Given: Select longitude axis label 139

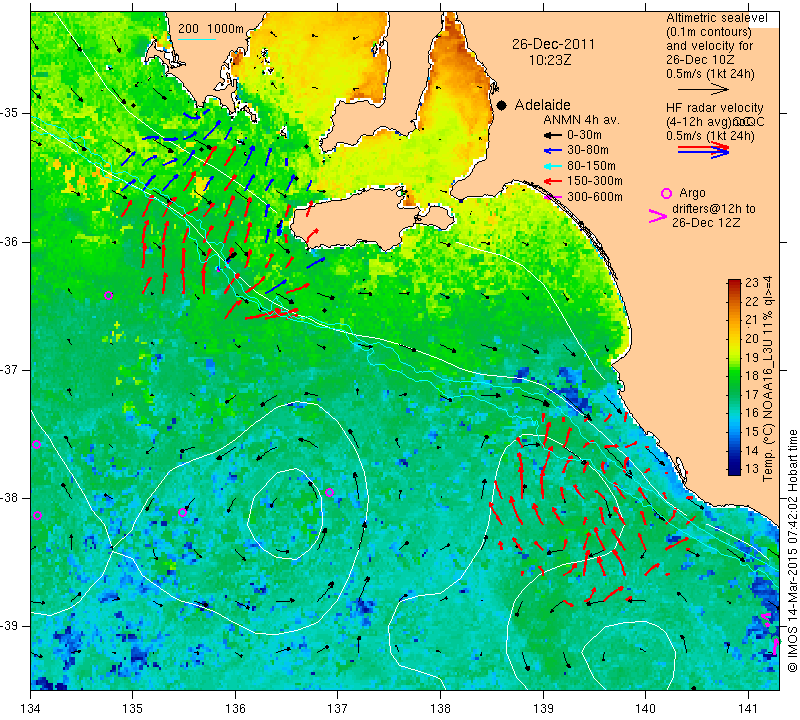Looking at the screenshot, I should (543, 709).
